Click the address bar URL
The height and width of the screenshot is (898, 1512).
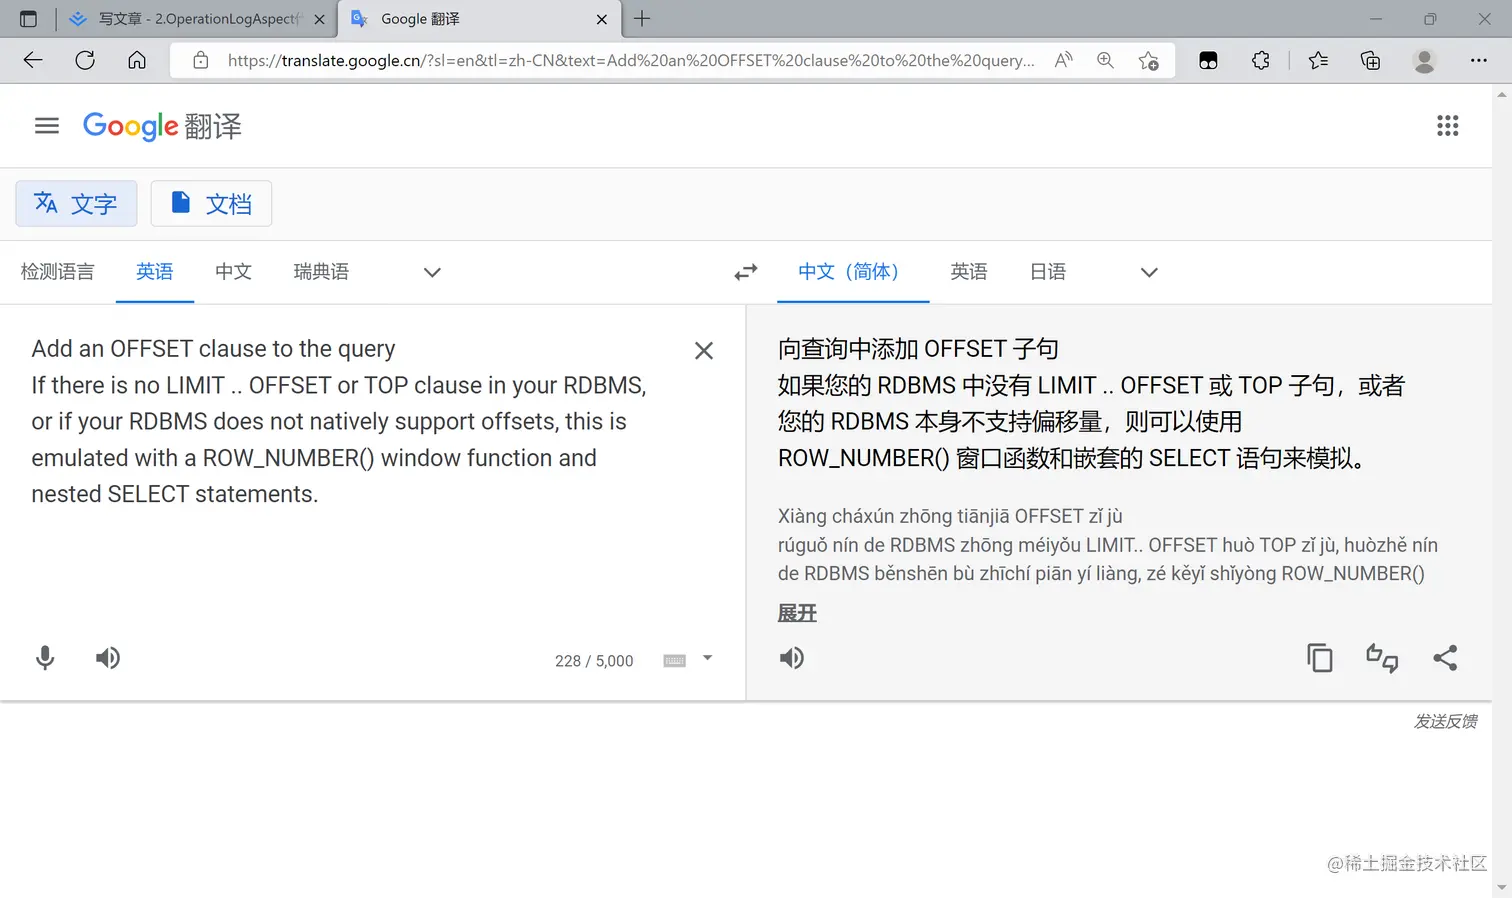pyautogui.click(x=630, y=60)
